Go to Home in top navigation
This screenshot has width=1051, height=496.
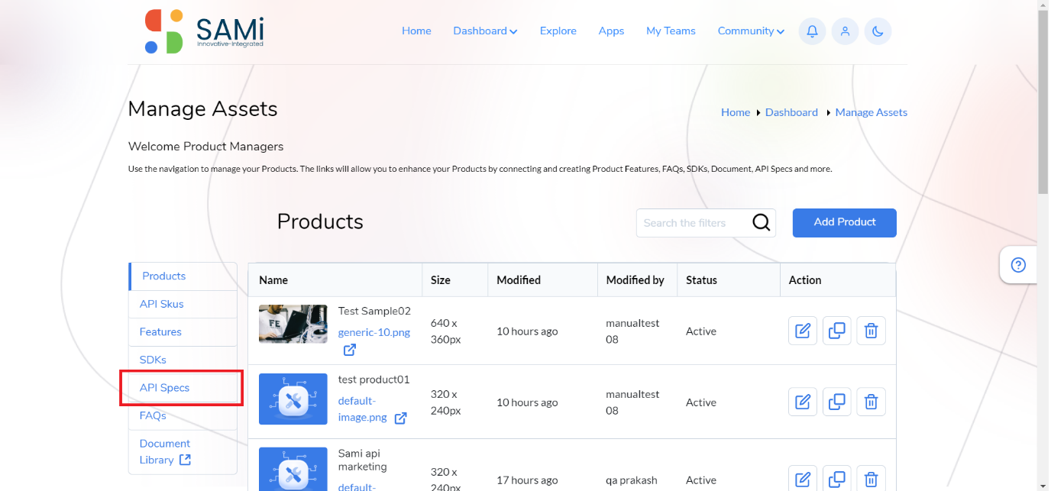pyautogui.click(x=416, y=31)
